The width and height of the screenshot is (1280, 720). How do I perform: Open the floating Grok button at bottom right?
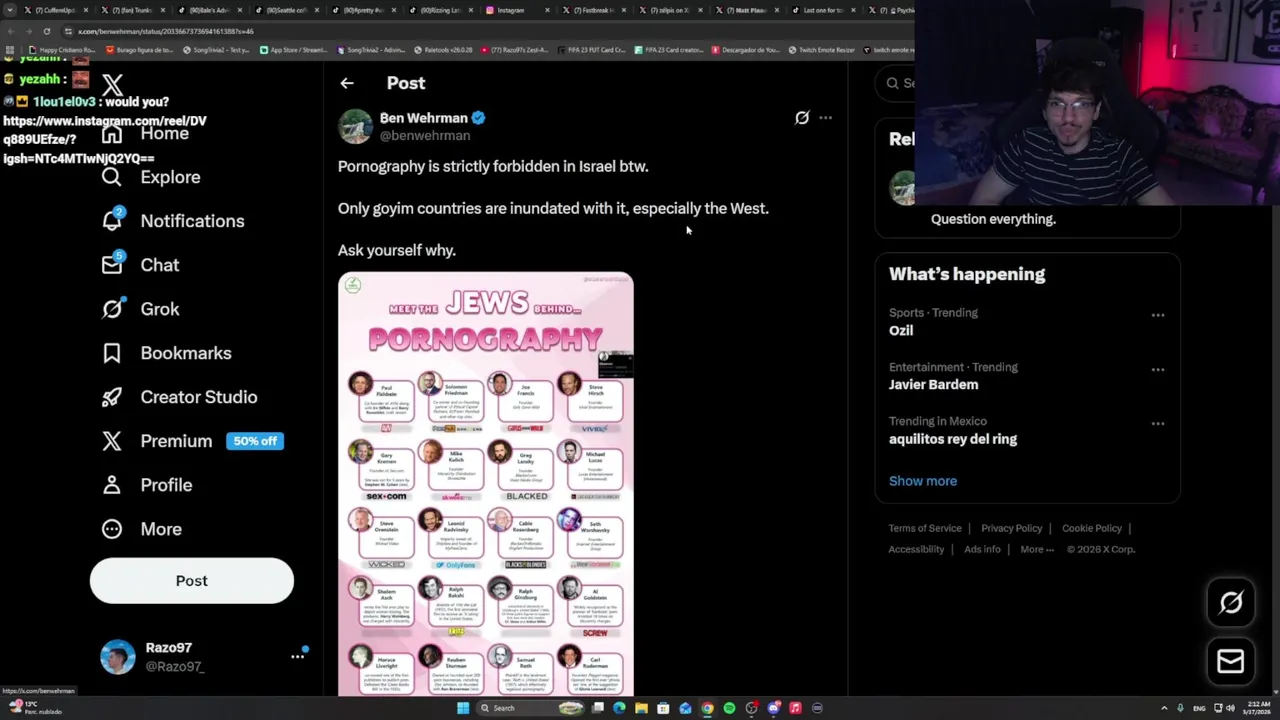click(1231, 602)
